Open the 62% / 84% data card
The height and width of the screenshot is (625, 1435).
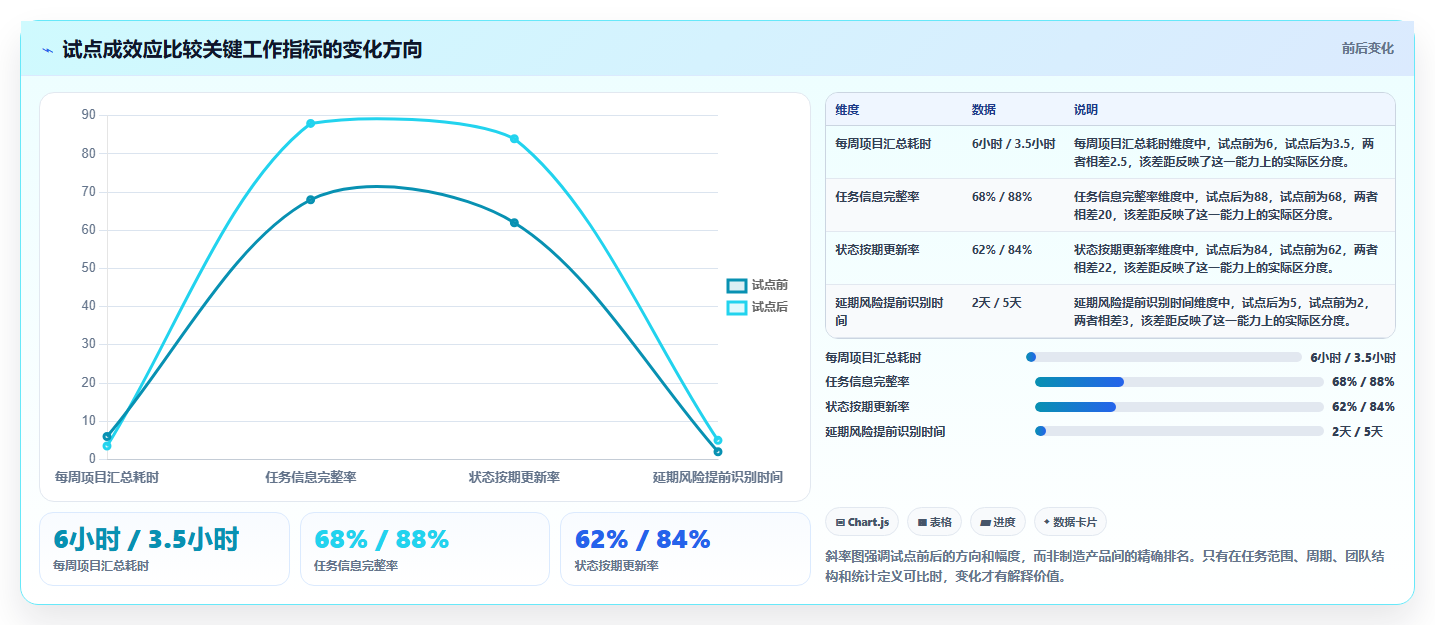pyautogui.click(x=685, y=549)
